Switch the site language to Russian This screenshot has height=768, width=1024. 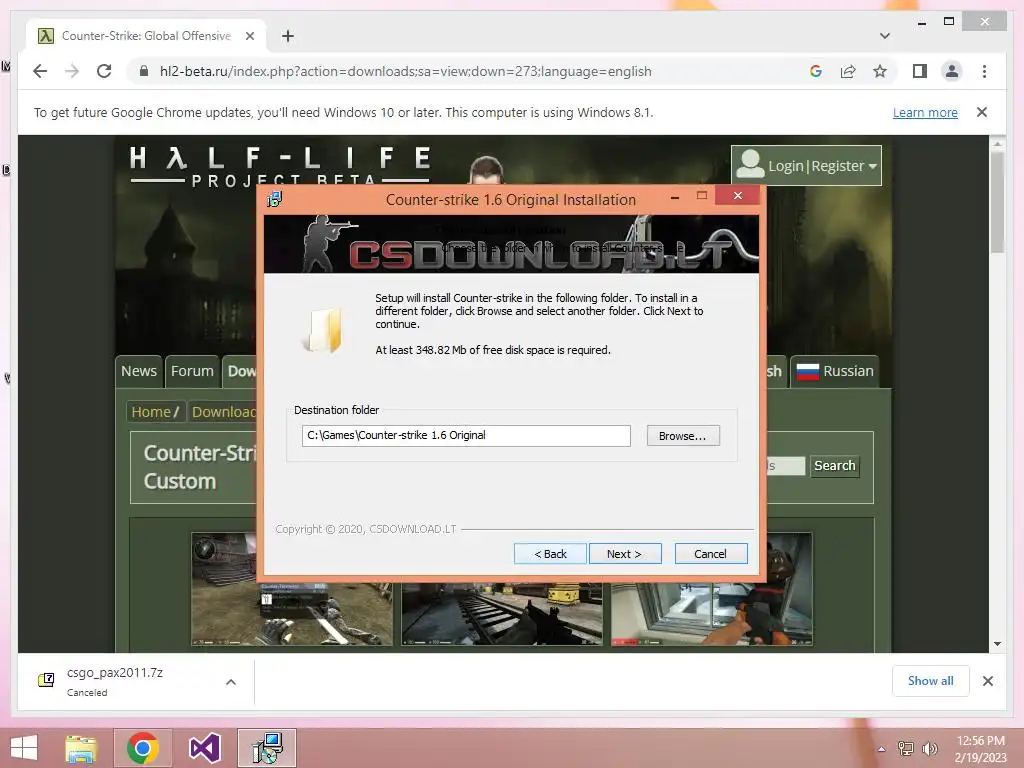835,371
